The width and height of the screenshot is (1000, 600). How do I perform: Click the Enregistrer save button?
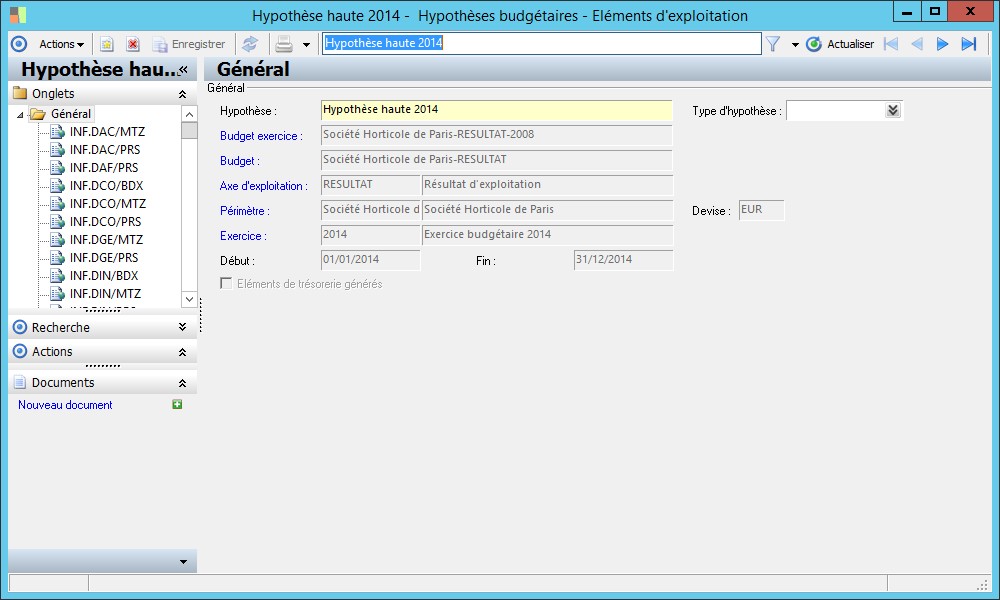tap(189, 44)
